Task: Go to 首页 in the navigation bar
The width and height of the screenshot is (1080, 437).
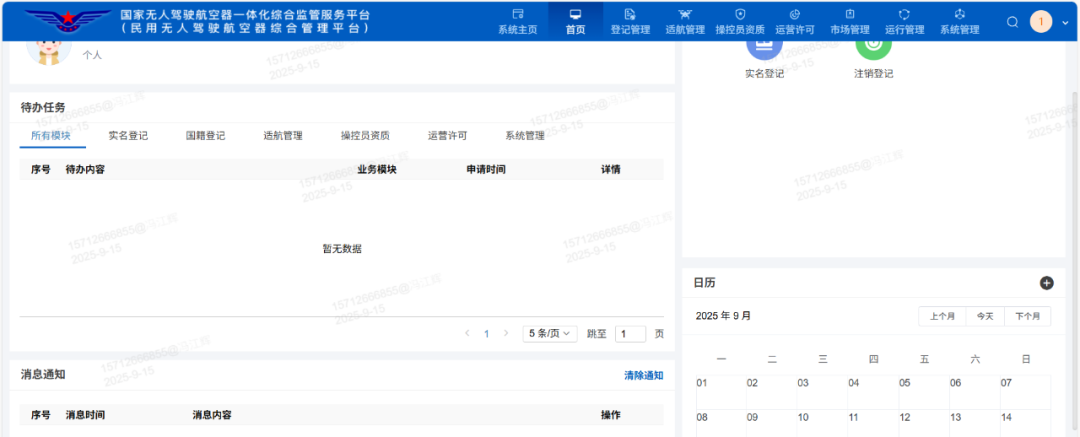Action: pos(575,22)
